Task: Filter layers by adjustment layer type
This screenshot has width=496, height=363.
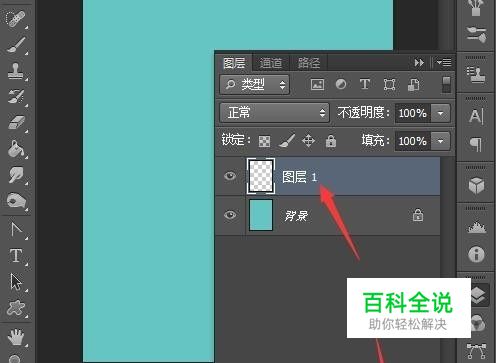Action: click(341, 84)
